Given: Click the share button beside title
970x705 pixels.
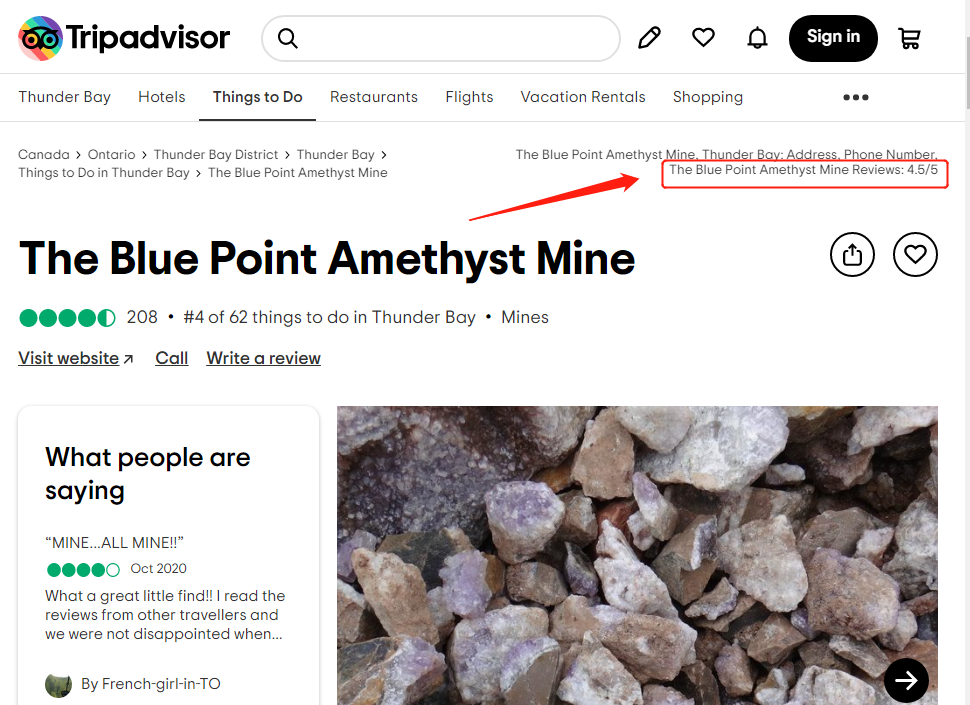Looking at the screenshot, I should tap(852, 254).
